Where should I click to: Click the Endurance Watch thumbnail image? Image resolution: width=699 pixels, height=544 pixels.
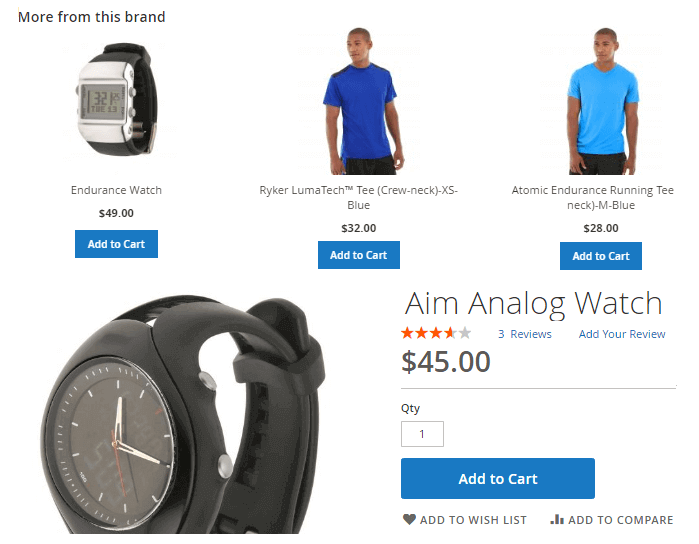coord(116,99)
